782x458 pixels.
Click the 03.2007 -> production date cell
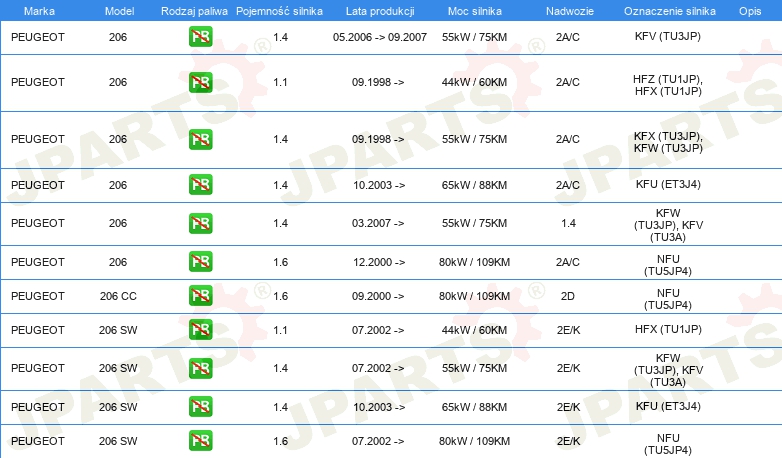[x=378, y=223]
